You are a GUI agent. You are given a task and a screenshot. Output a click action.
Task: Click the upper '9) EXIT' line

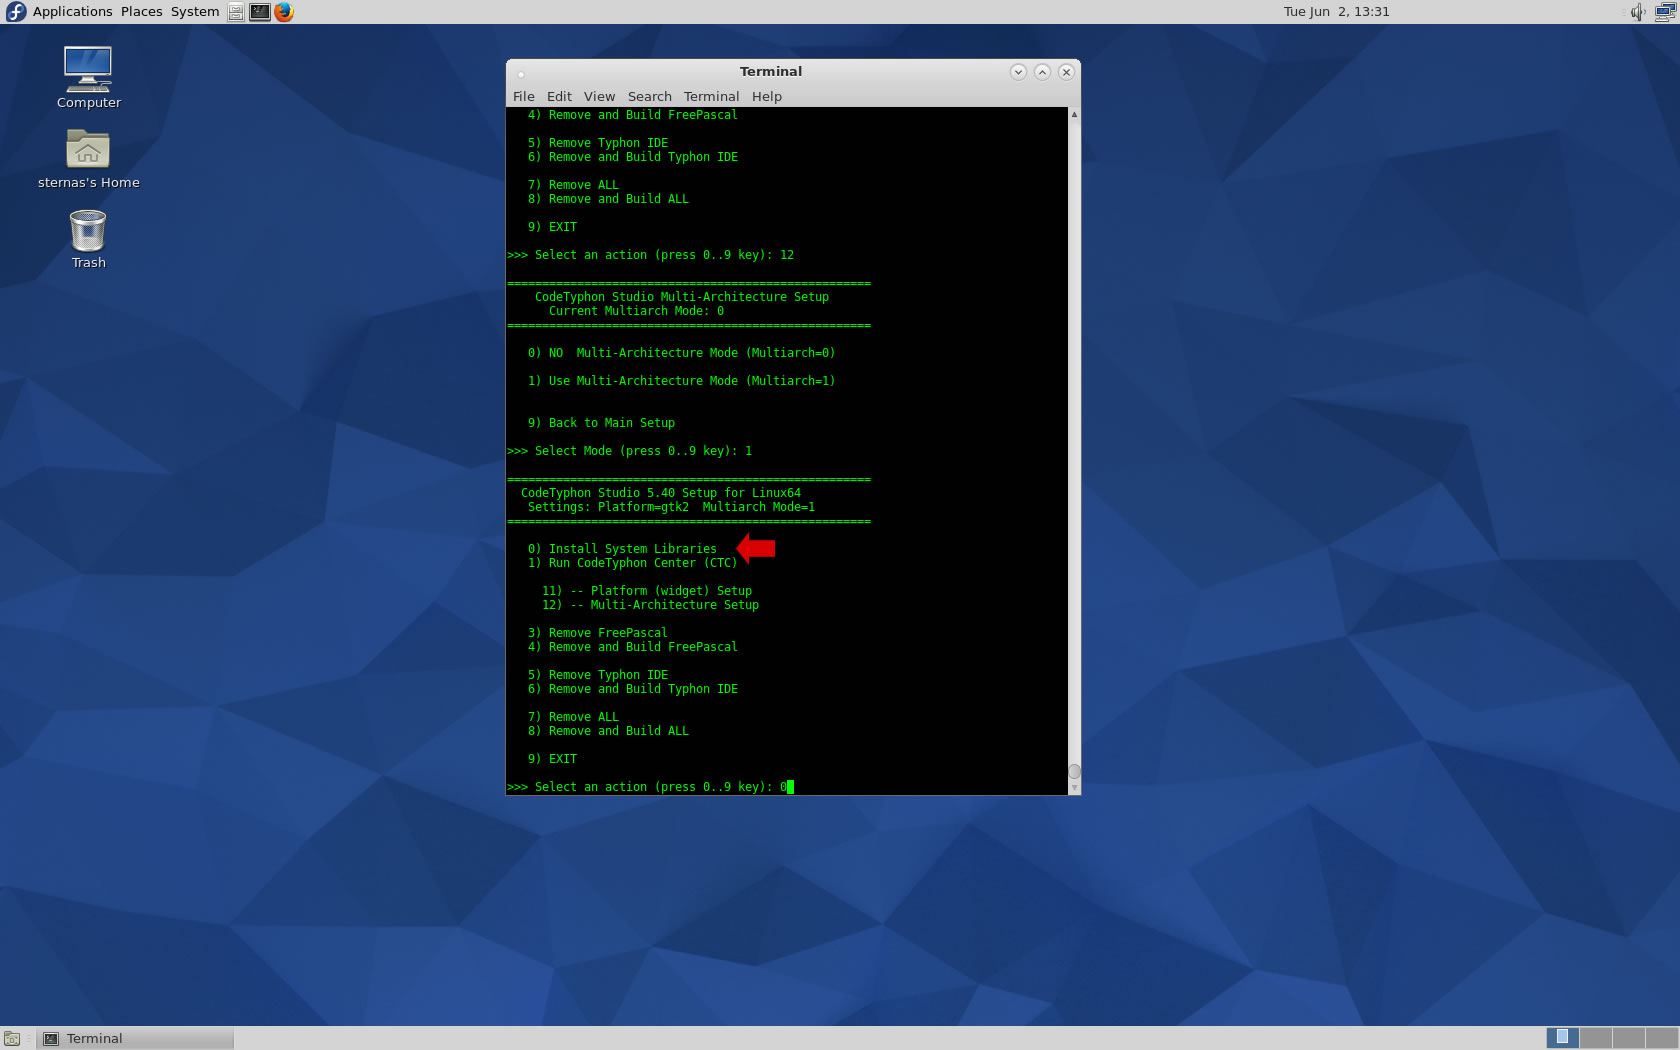coord(552,227)
